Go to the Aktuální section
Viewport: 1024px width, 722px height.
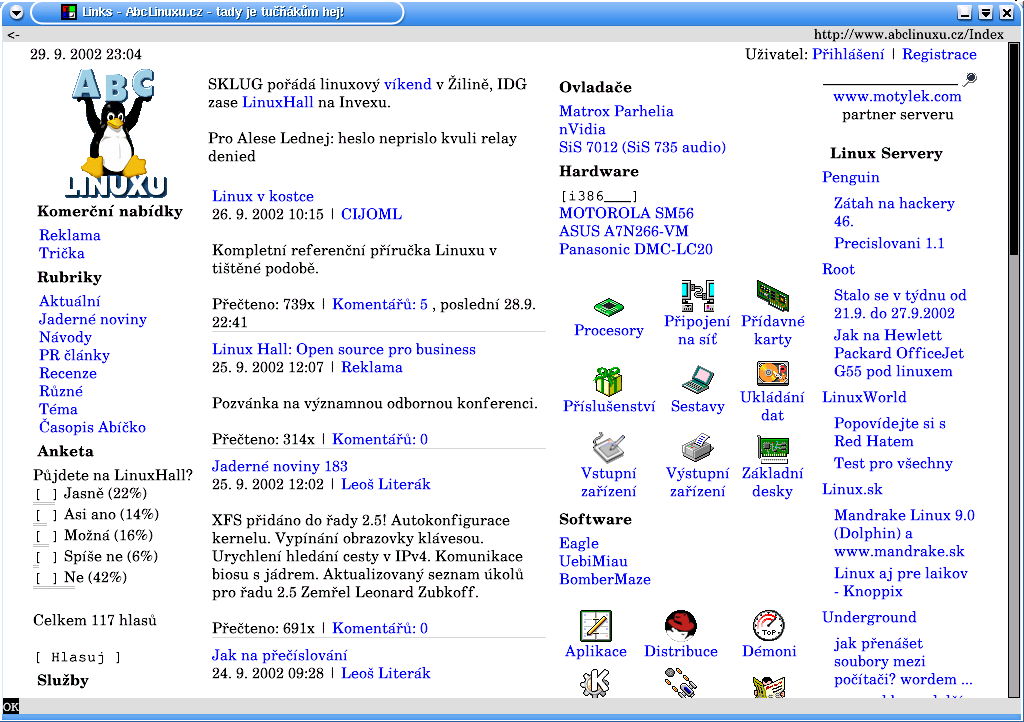pyautogui.click(x=69, y=301)
